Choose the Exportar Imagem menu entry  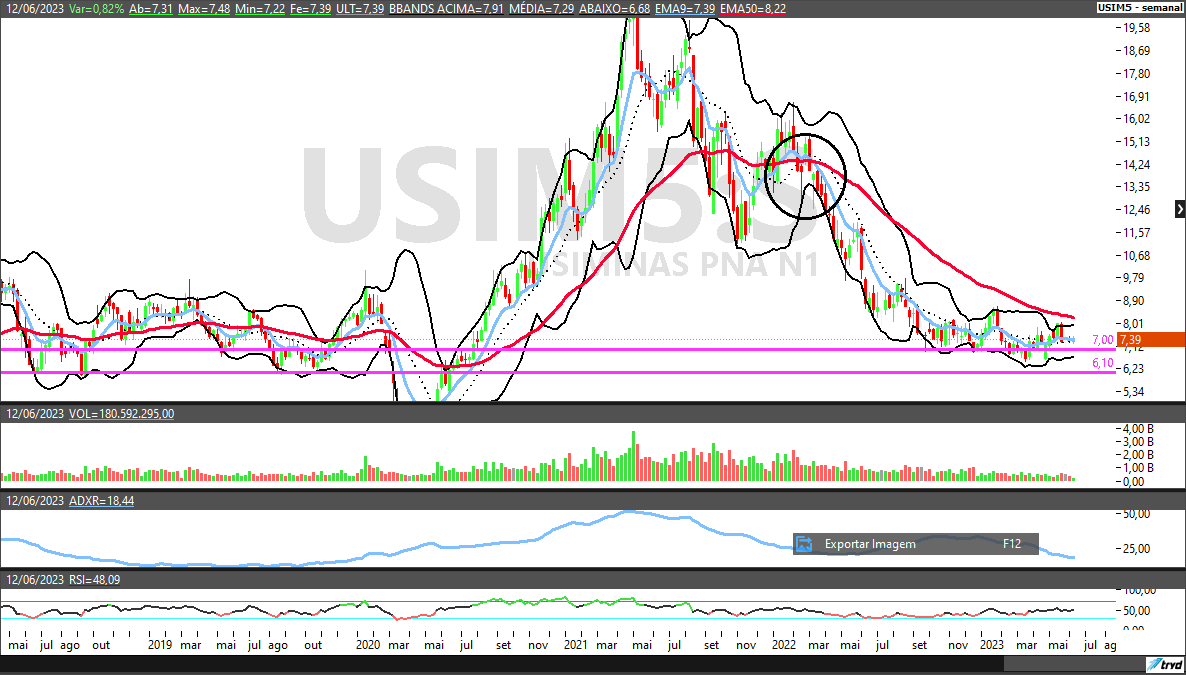click(x=870, y=544)
